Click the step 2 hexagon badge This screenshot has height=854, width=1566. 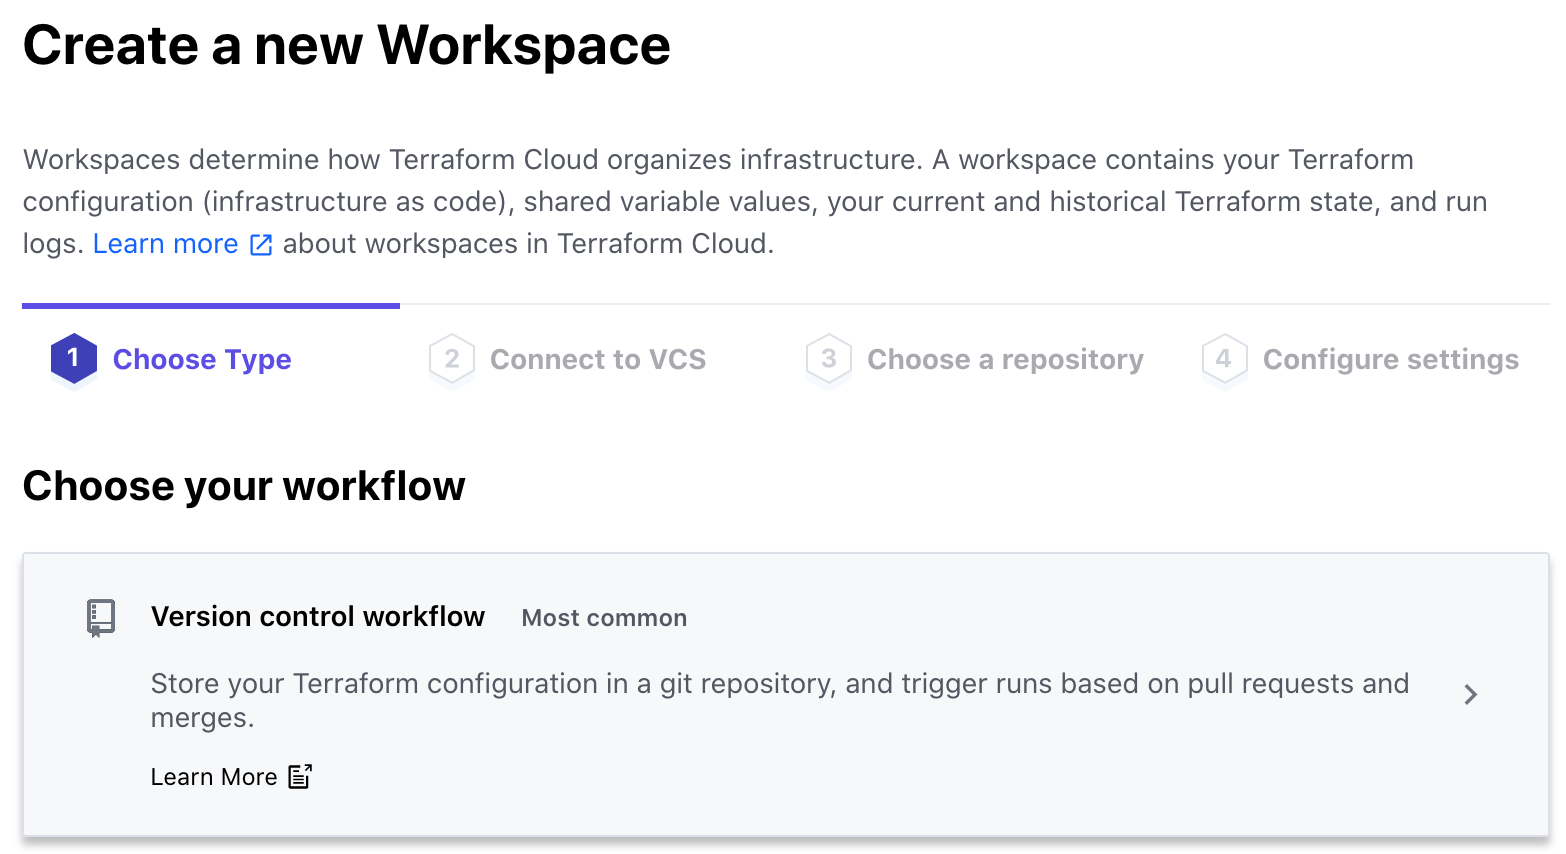click(452, 359)
